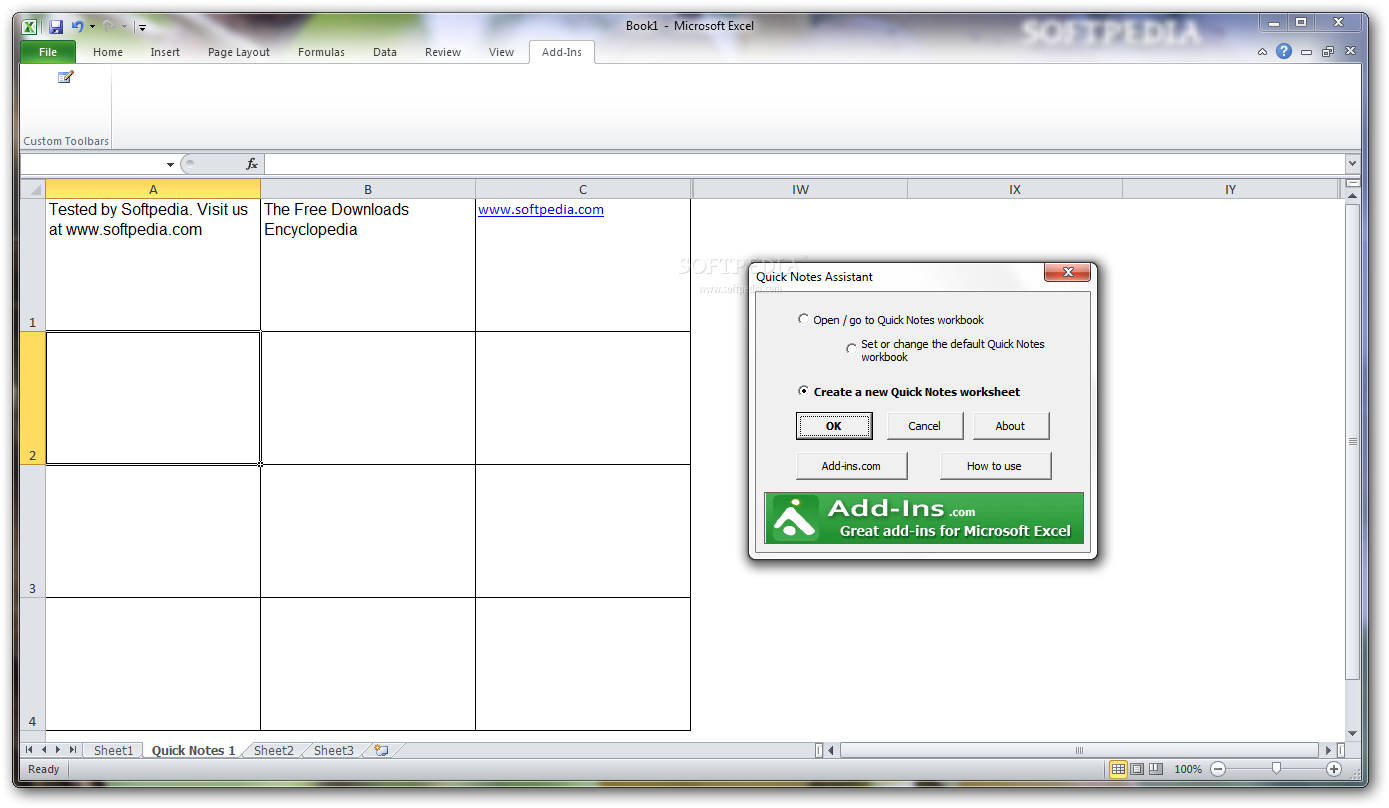Select column A header

153,189
